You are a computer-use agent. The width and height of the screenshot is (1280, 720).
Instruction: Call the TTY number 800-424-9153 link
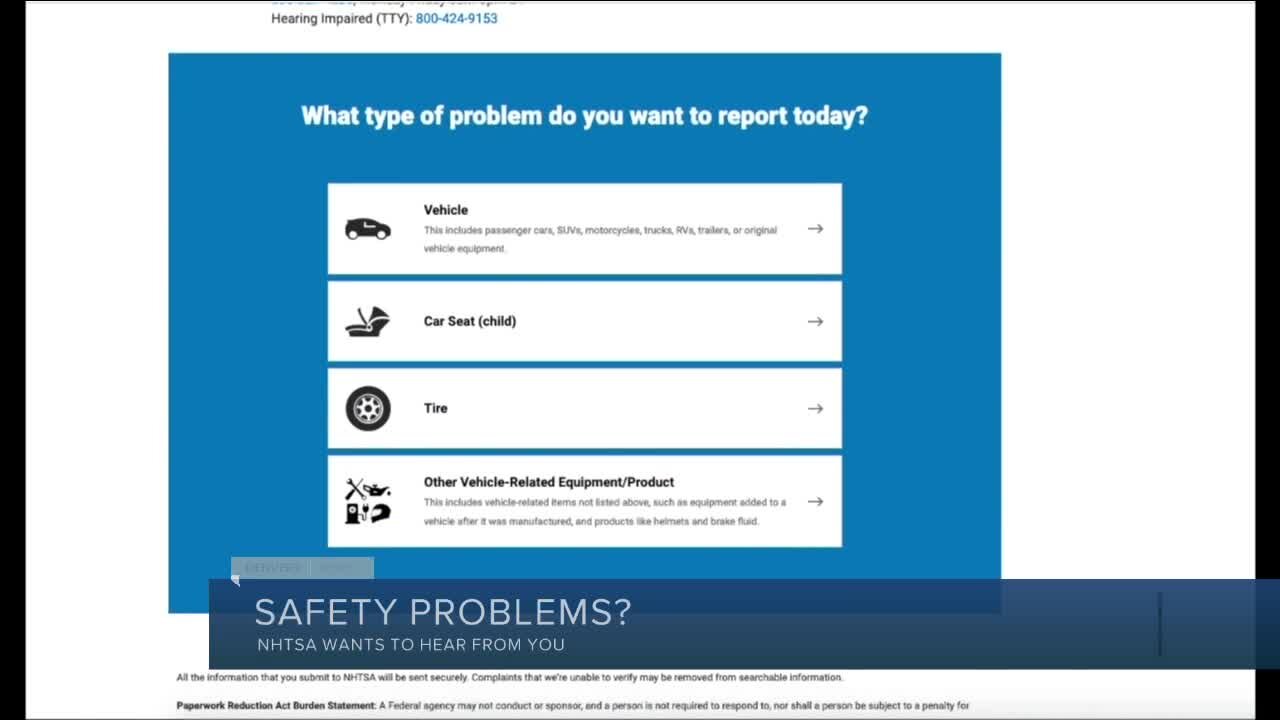tap(456, 18)
